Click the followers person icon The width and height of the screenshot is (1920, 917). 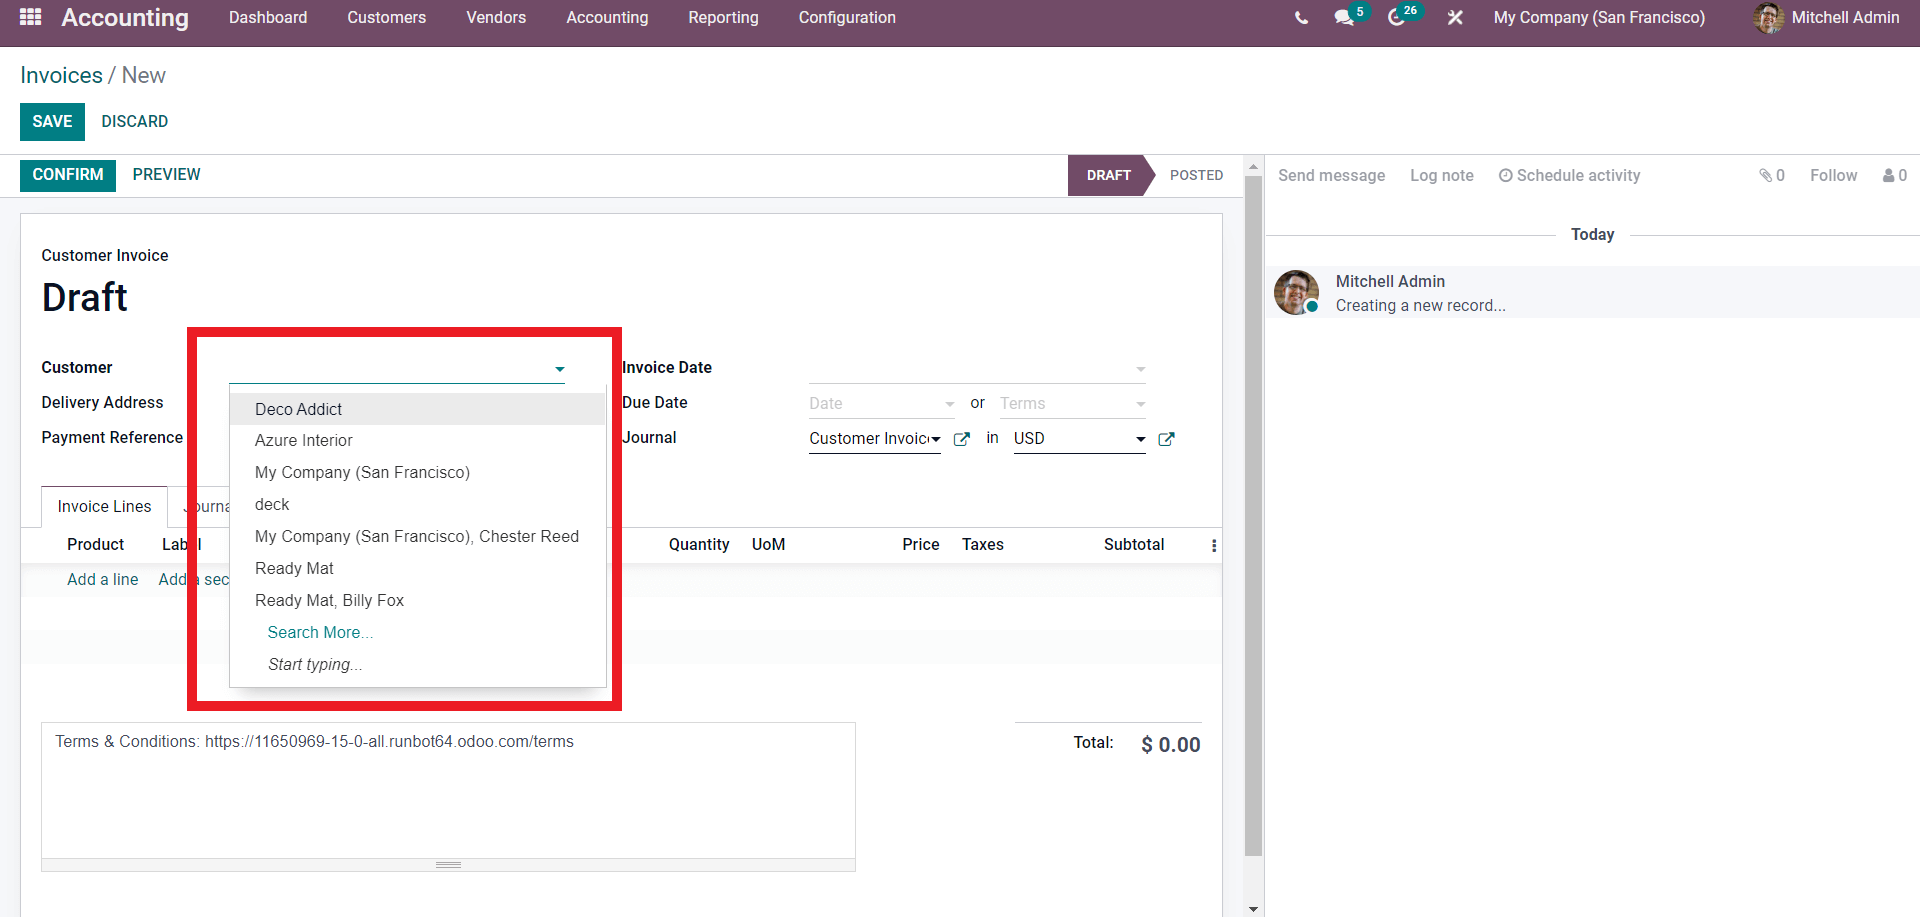[1889, 176]
